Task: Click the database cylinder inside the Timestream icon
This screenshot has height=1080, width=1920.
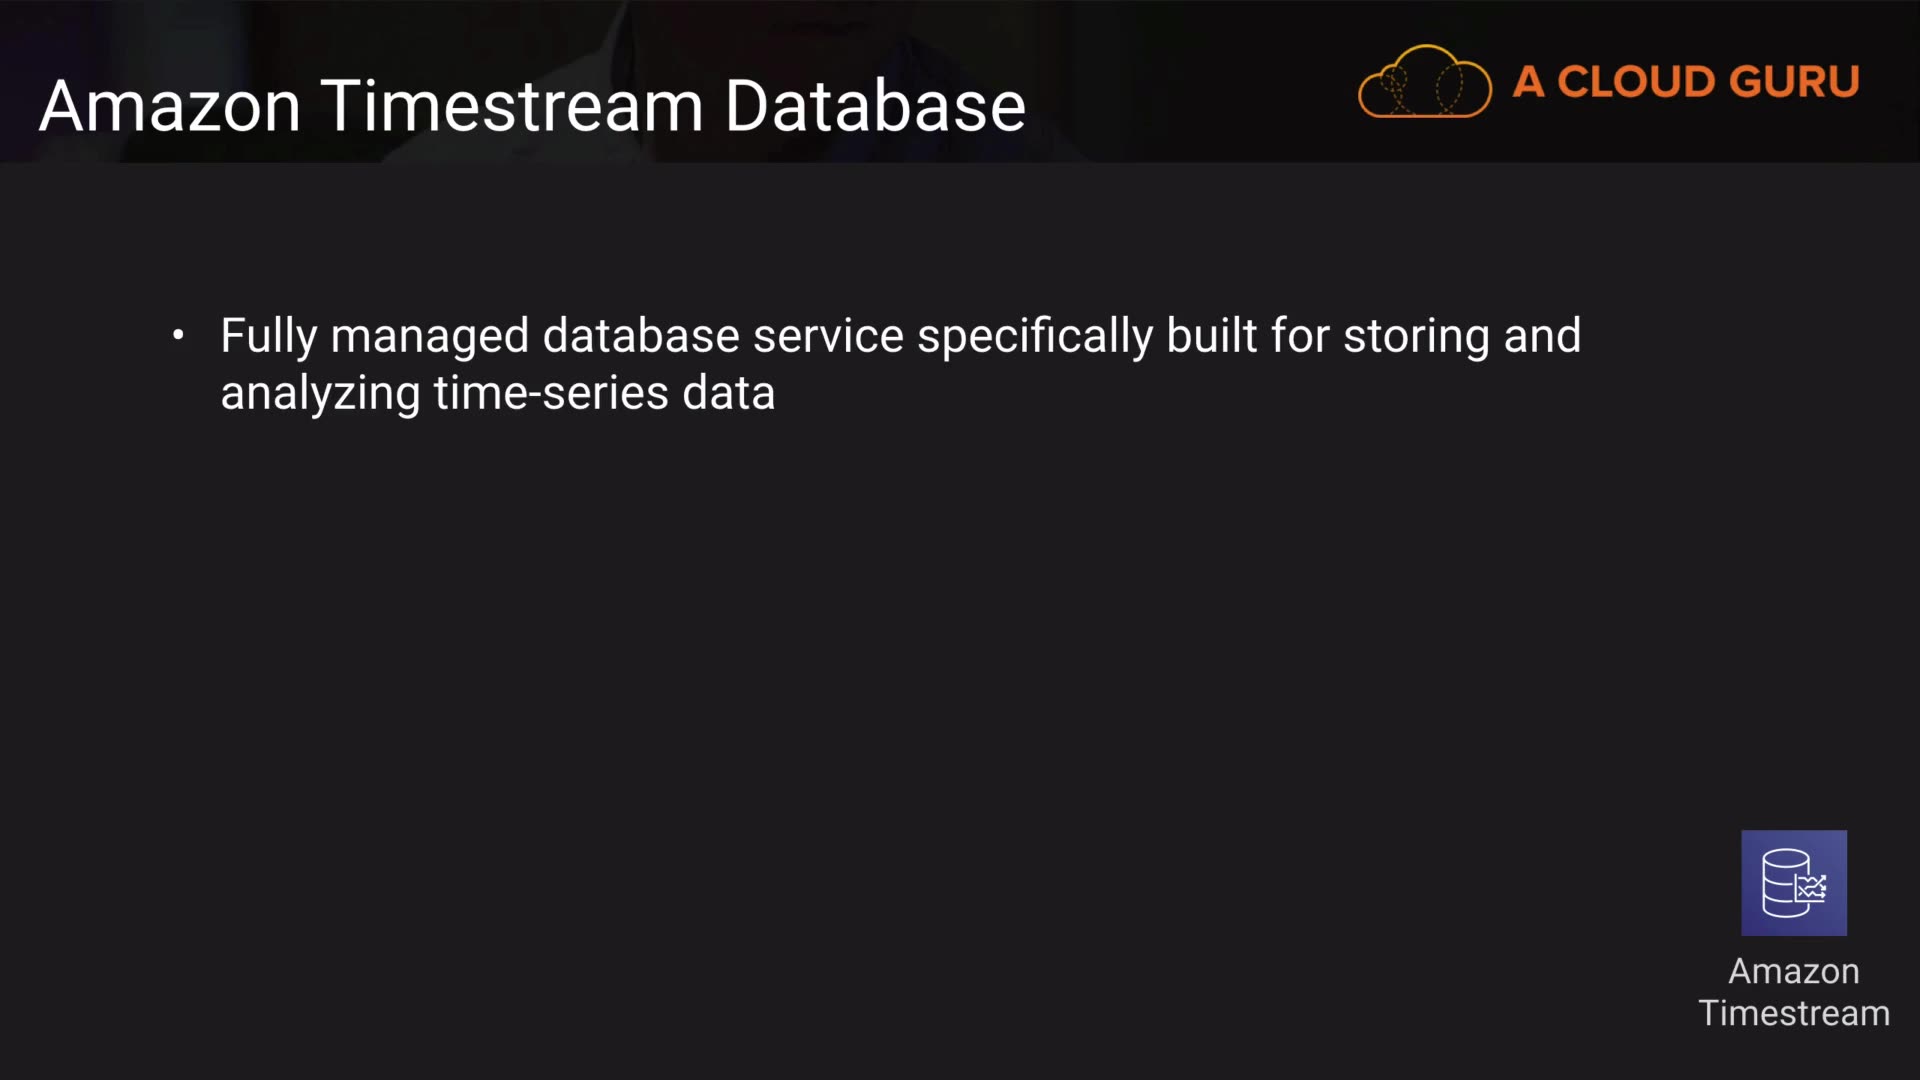Action: point(1784,882)
